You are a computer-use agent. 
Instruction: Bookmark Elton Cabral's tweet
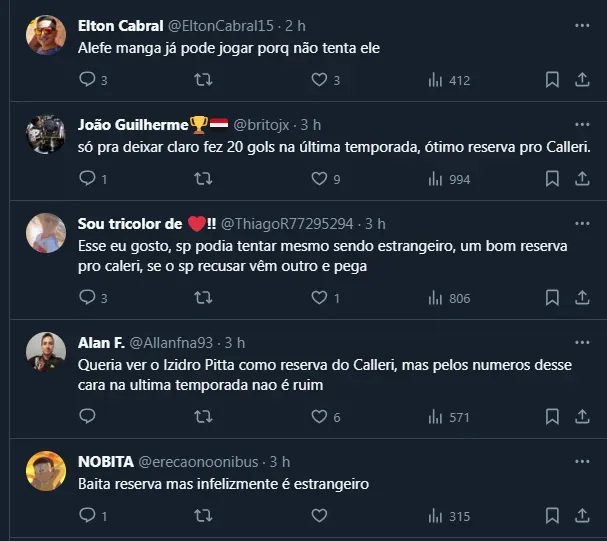point(552,80)
